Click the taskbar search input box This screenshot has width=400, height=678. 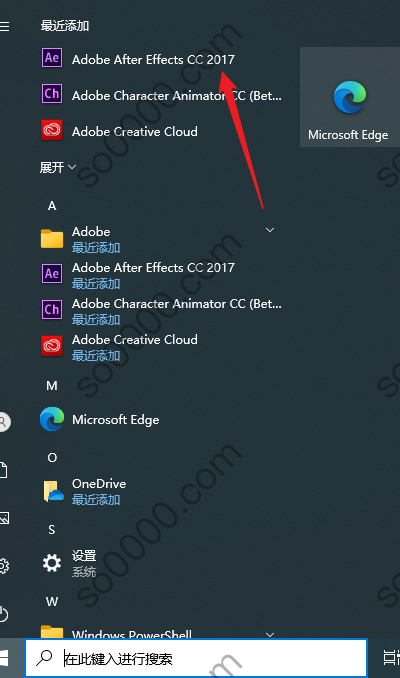[196, 658]
